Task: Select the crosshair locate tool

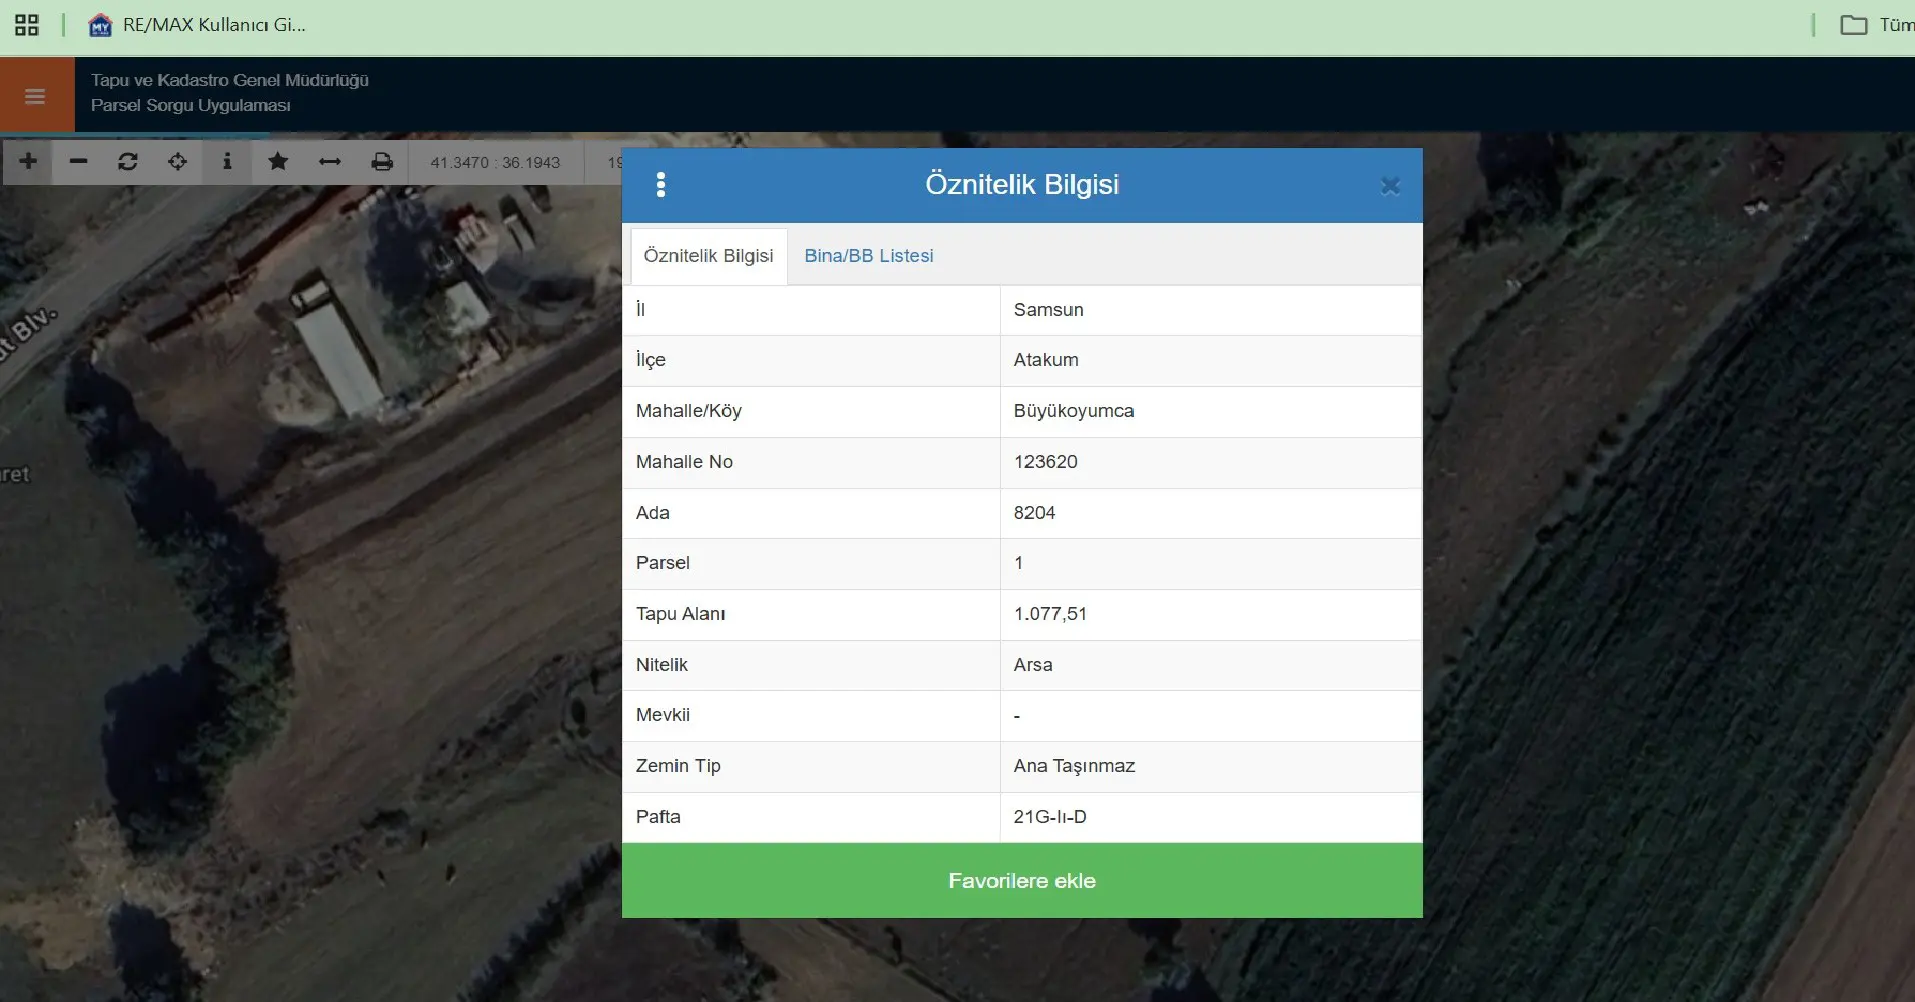Action: coord(177,161)
